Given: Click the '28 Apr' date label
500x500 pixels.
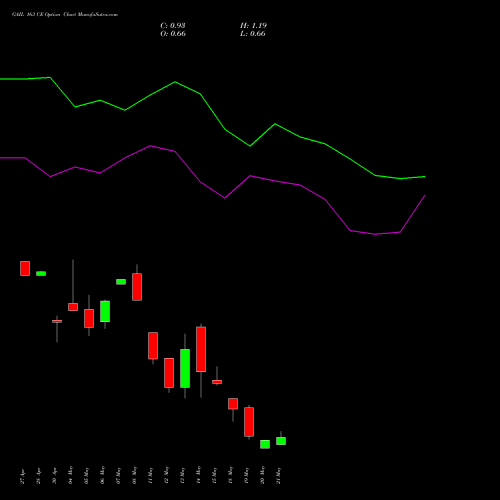Looking at the screenshot, I should coord(39,476).
